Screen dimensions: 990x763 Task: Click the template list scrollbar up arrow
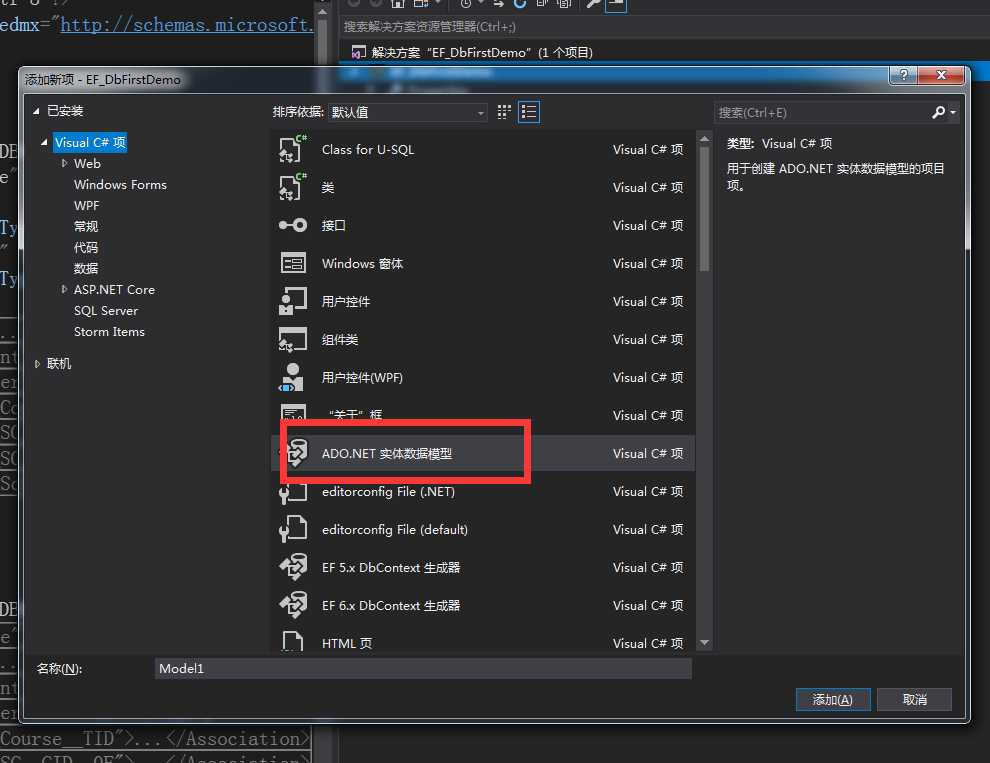[x=705, y=138]
